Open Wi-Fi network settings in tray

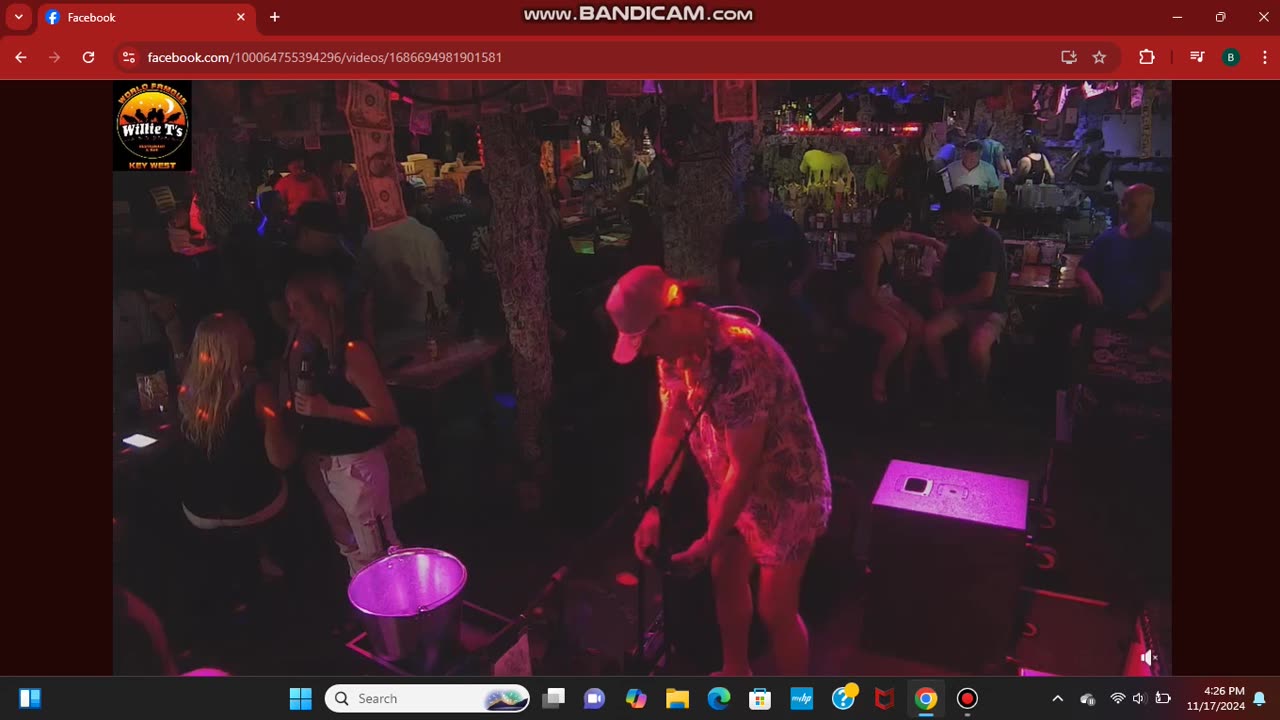pos(1117,698)
